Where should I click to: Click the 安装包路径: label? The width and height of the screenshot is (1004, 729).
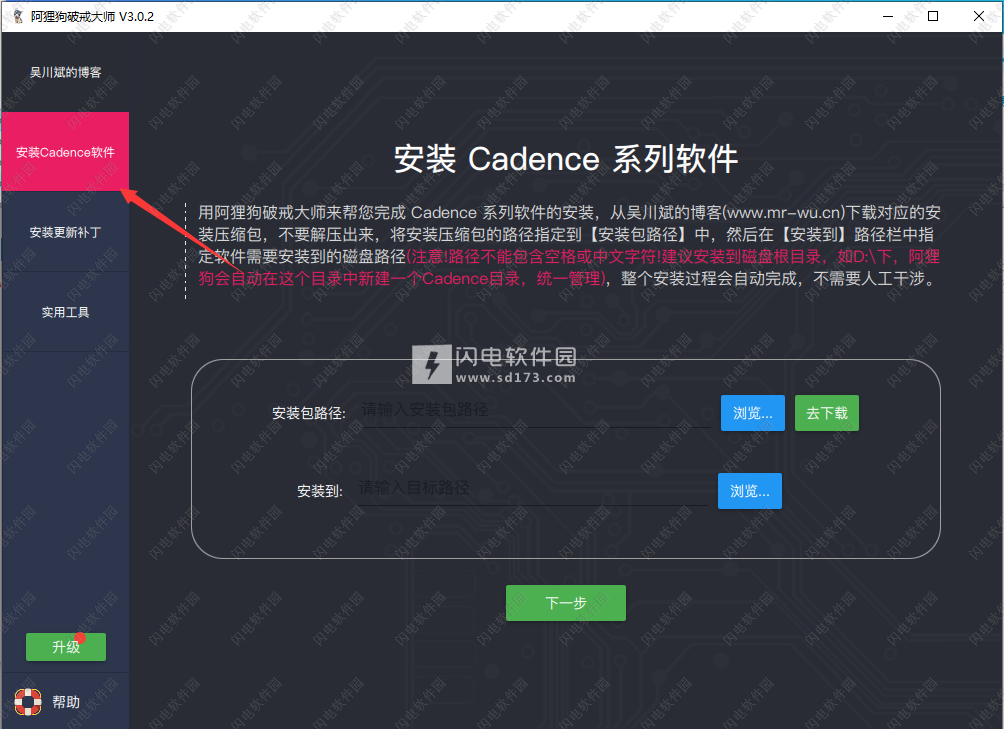[x=309, y=413]
